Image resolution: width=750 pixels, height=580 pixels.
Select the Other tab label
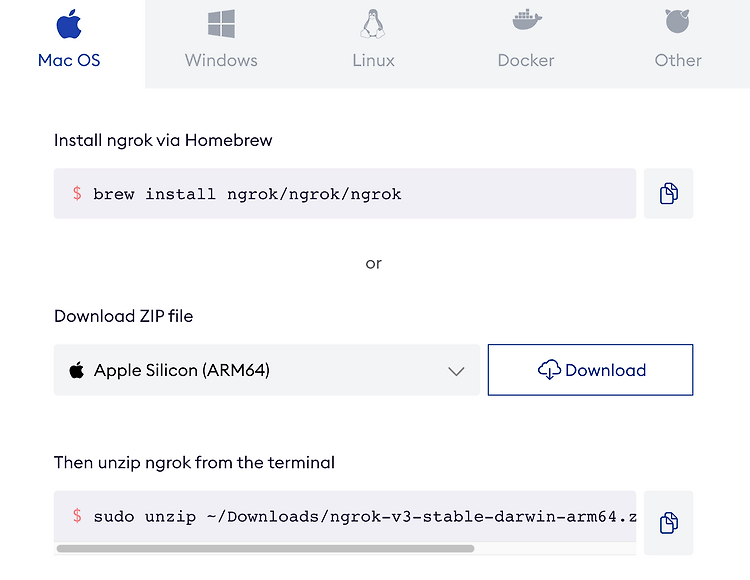pos(678,60)
